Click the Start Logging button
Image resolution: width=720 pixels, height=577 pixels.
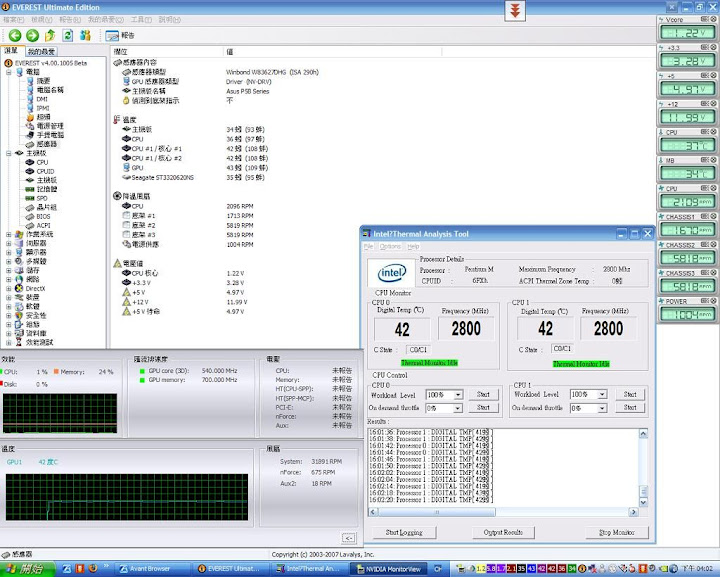[x=404, y=533]
